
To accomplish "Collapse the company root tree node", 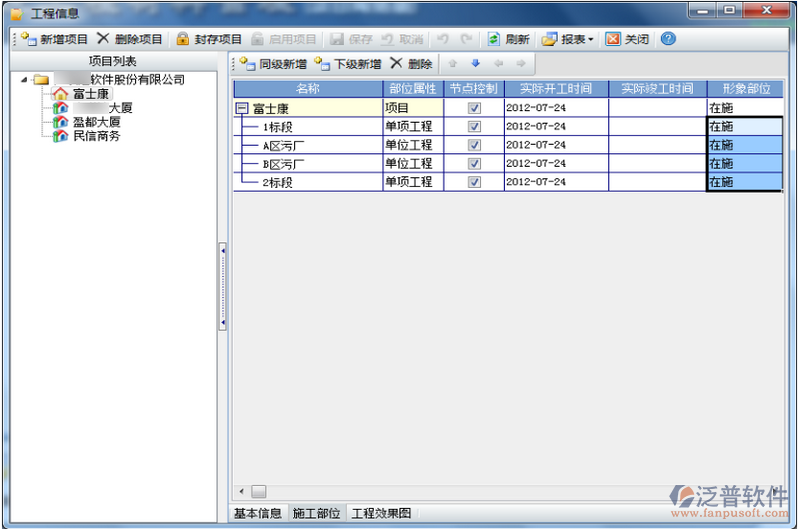I will coord(25,79).
